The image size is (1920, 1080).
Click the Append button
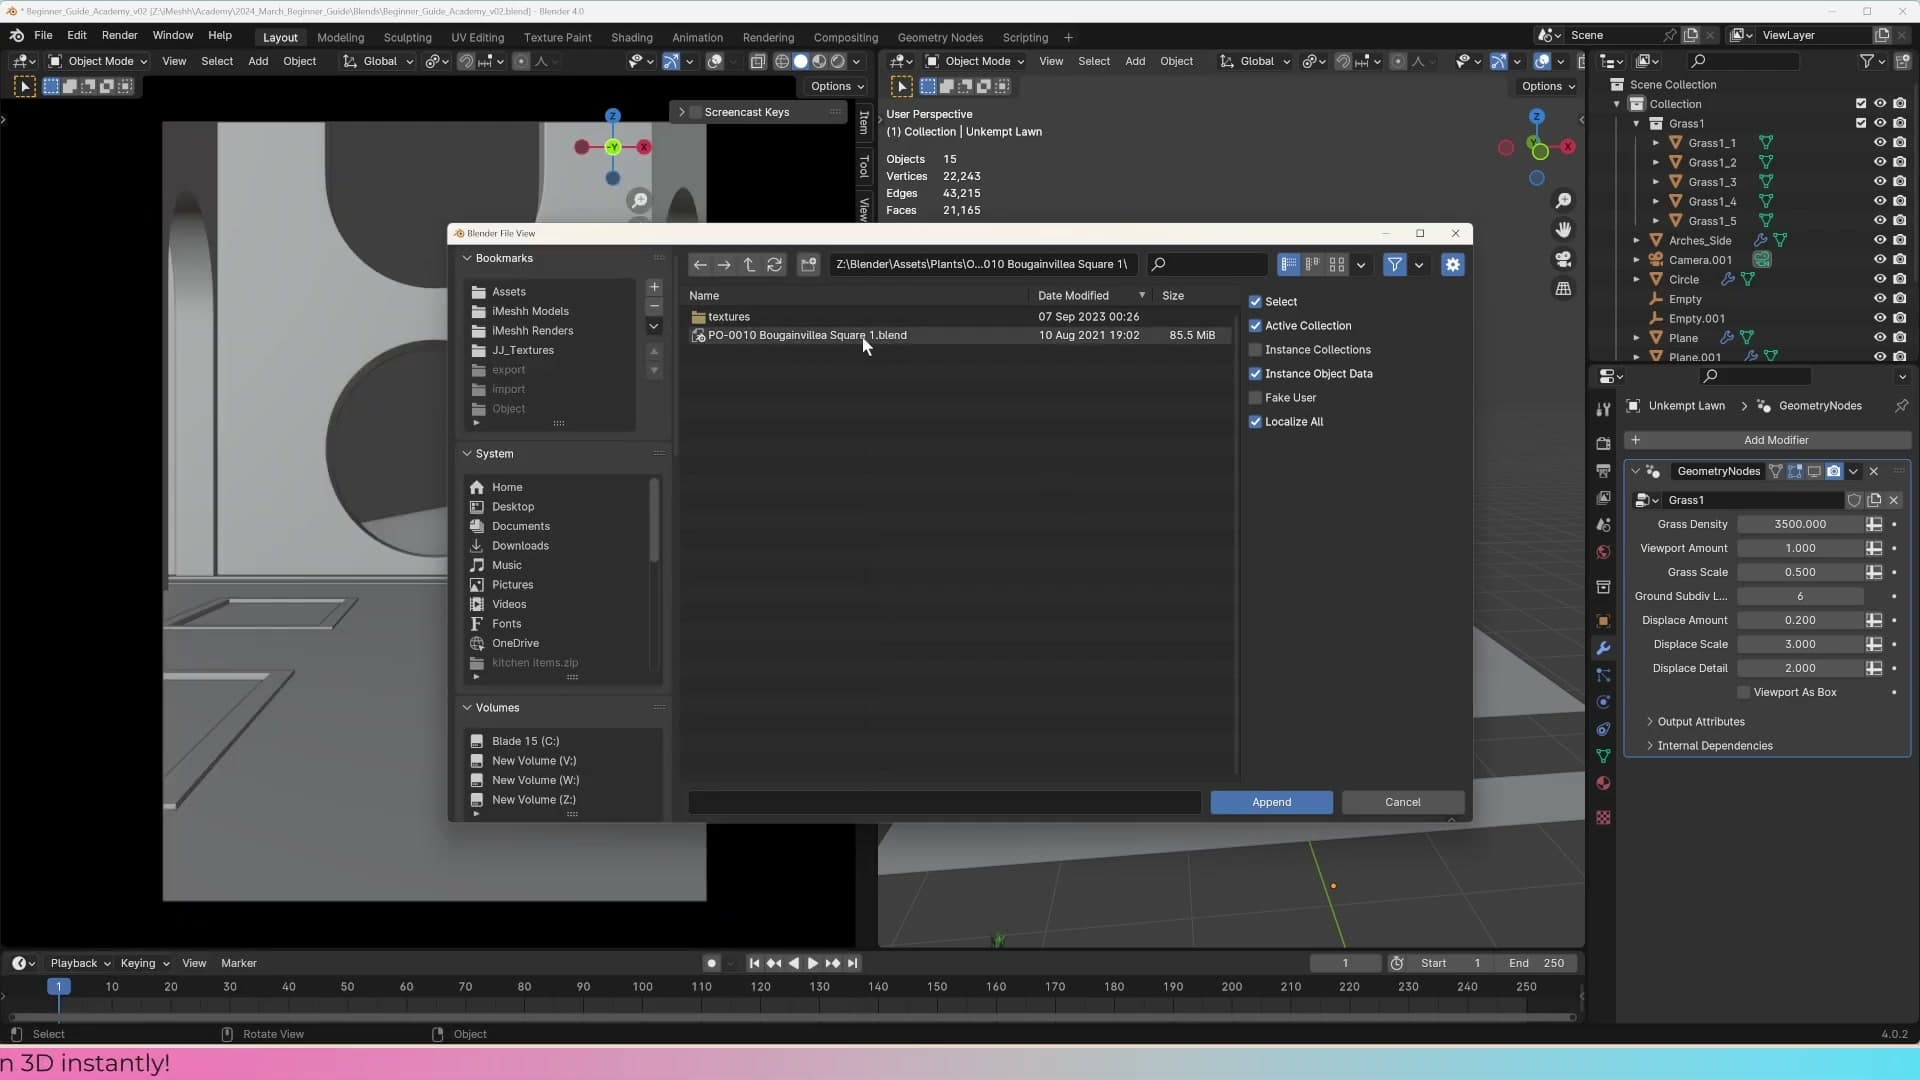click(1272, 803)
